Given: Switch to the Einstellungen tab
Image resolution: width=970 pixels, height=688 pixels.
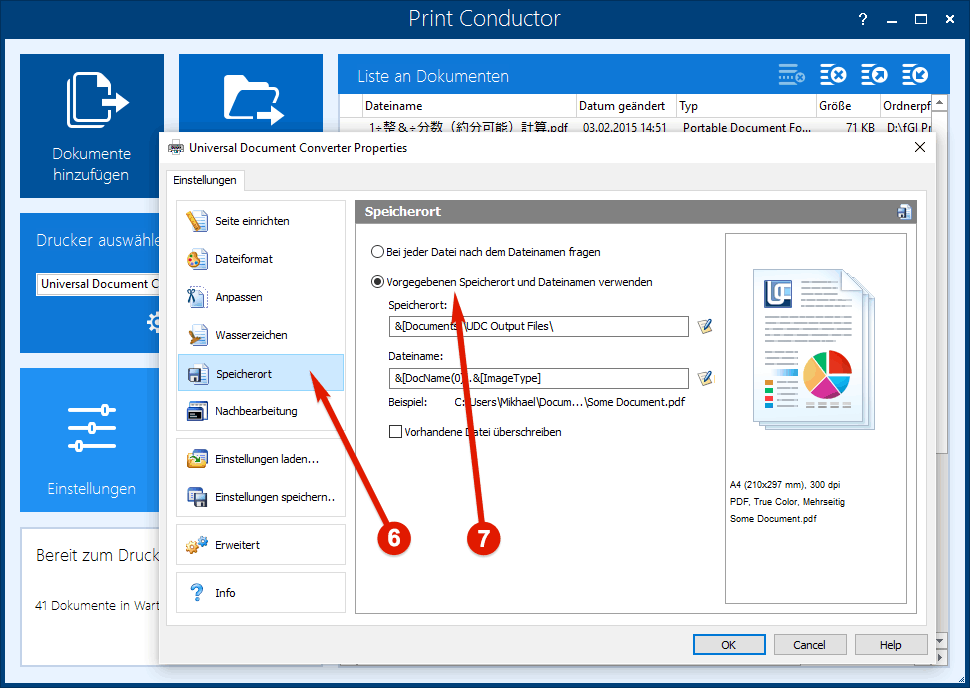Looking at the screenshot, I should (x=205, y=180).
